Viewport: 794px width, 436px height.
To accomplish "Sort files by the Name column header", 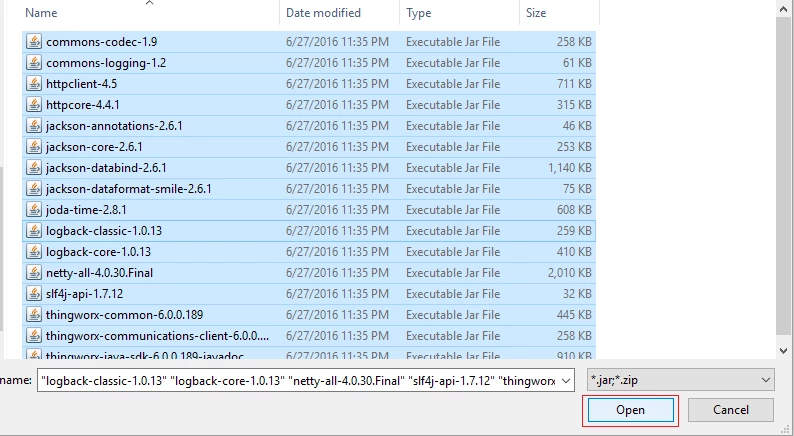I will coord(41,13).
